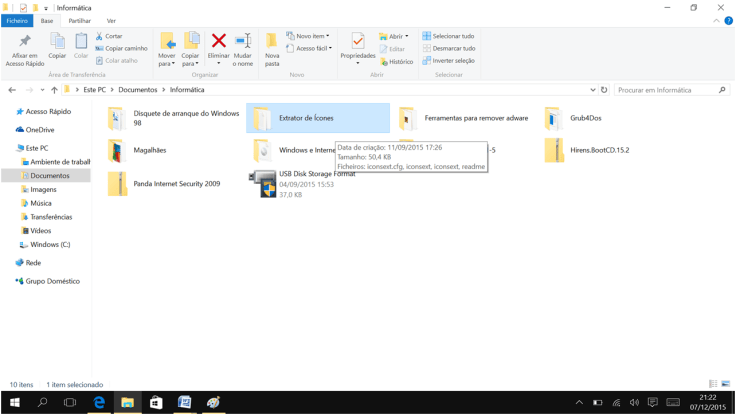Click Selecionar tudo in the ribbon
This screenshot has height=415, width=736.
pos(449,36)
